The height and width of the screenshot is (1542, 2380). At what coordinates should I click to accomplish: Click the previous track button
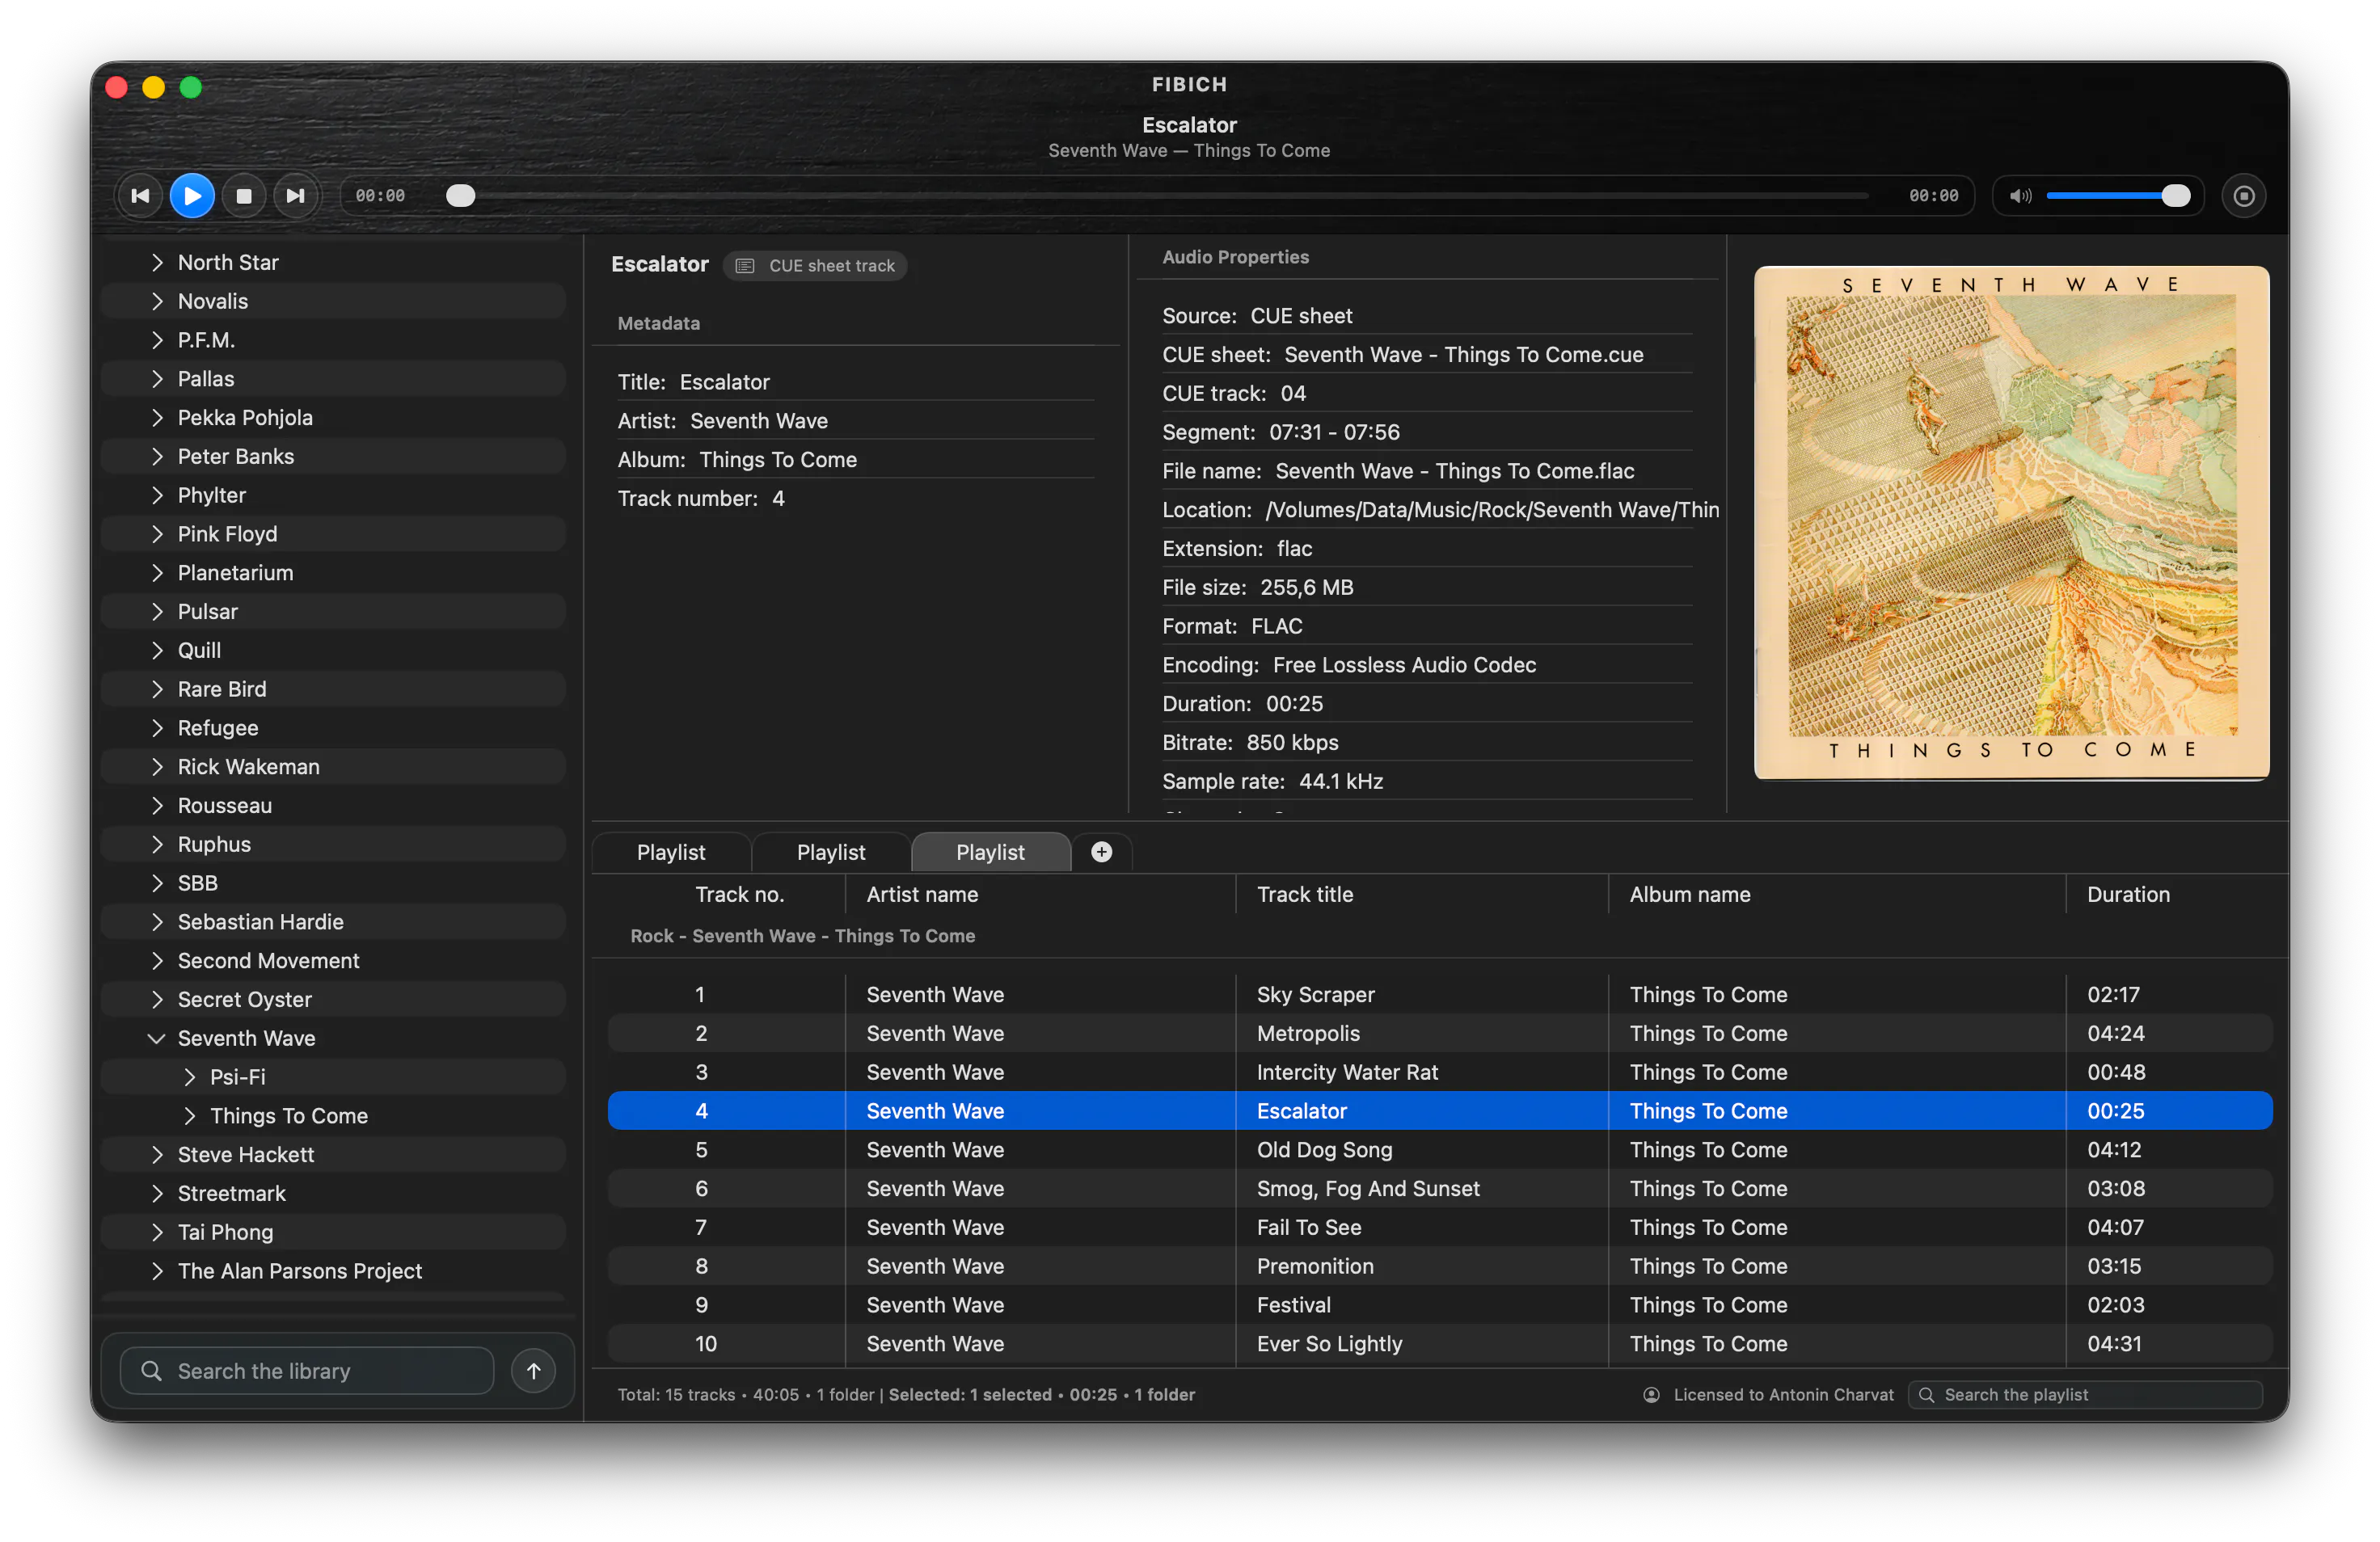[140, 196]
